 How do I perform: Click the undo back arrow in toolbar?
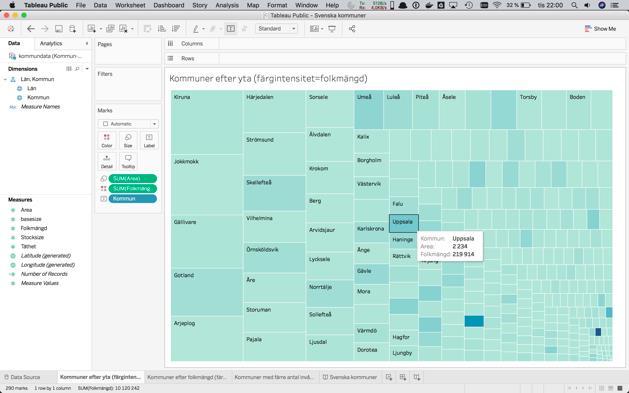coord(31,29)
